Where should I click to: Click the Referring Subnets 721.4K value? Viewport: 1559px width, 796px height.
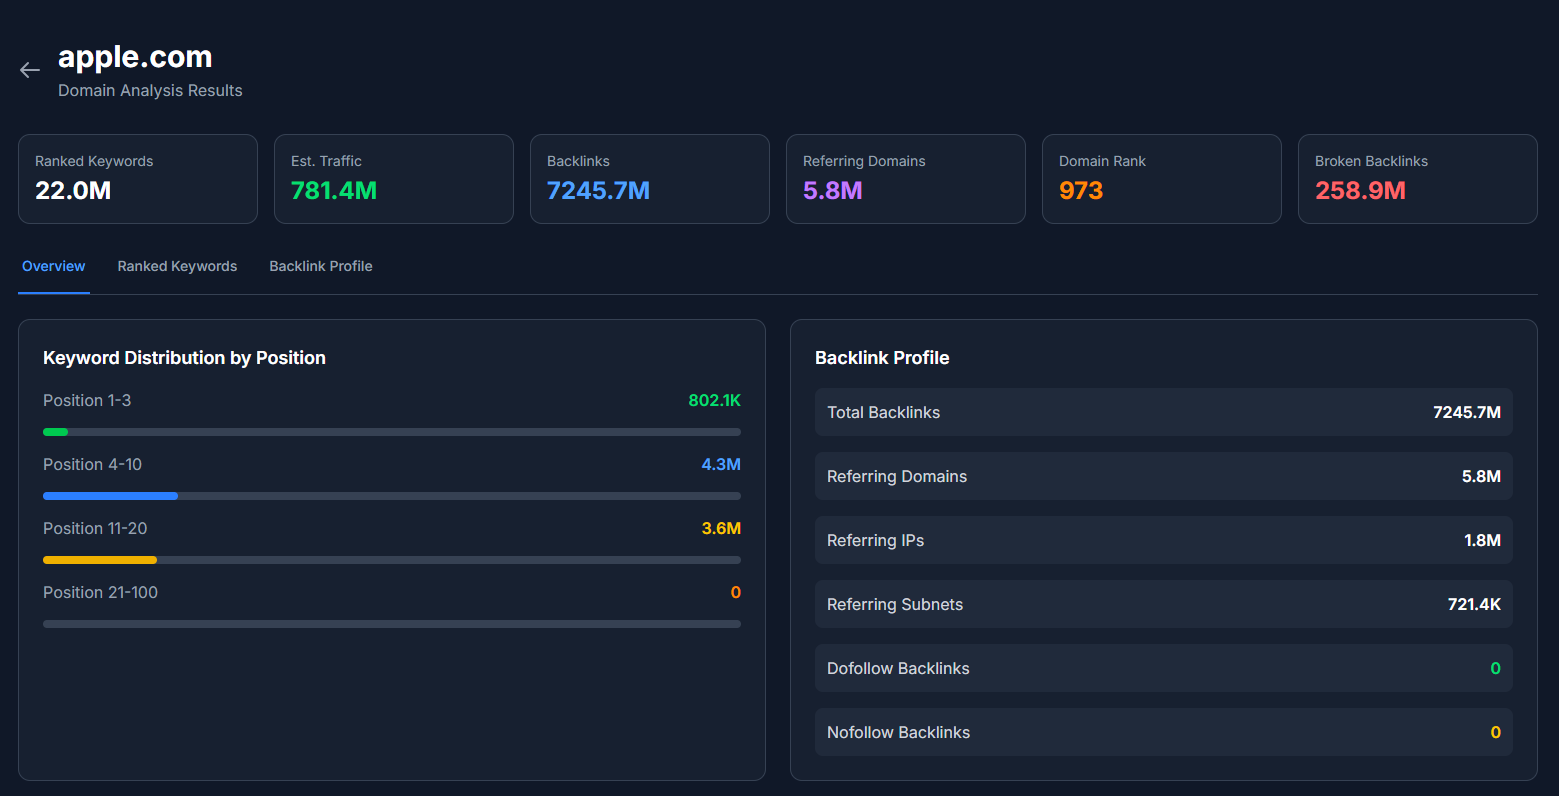(x=1474, y=604)
